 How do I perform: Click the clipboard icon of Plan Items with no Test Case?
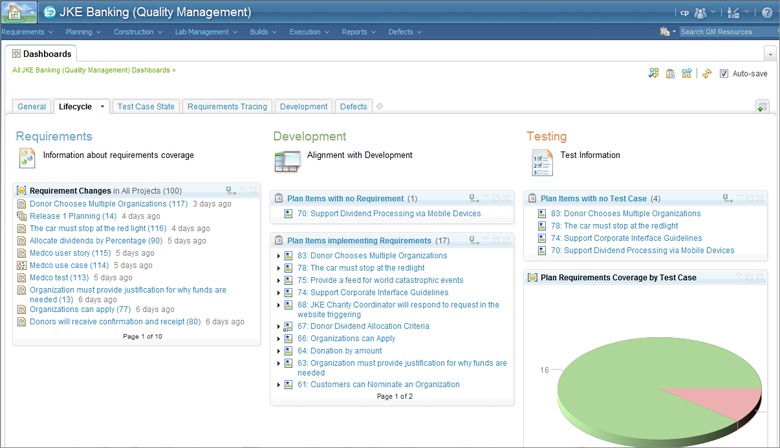[532, 198]
